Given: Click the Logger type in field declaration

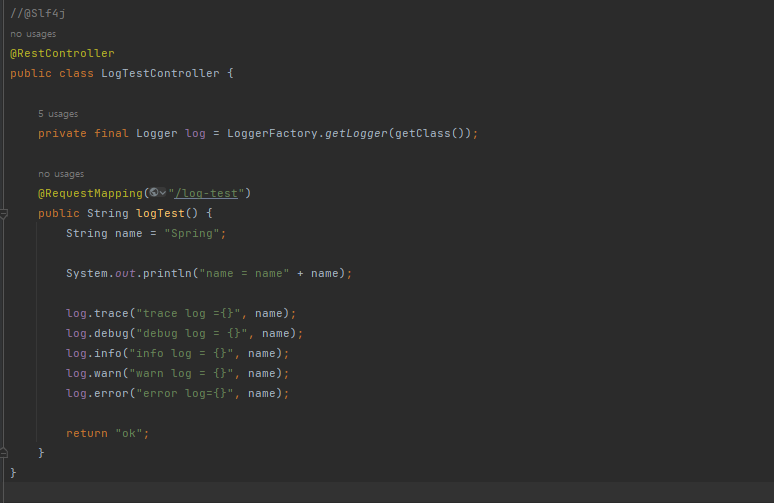Looking at the screenshot, I should tap(156, 133).
